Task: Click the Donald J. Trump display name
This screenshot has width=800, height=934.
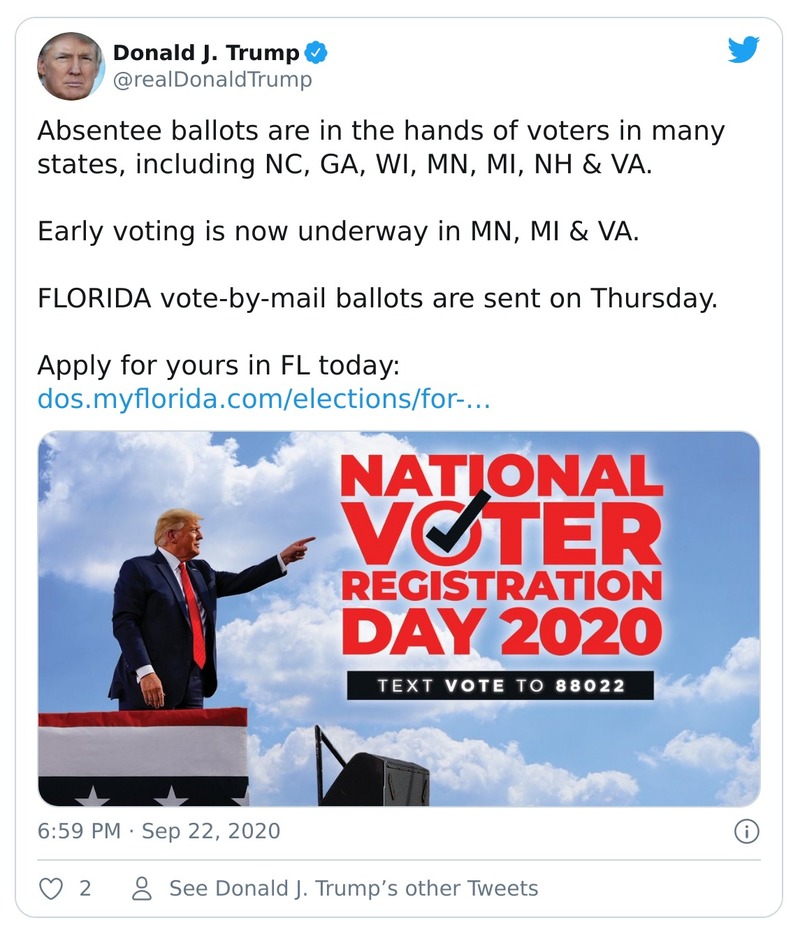Action: 205,53
